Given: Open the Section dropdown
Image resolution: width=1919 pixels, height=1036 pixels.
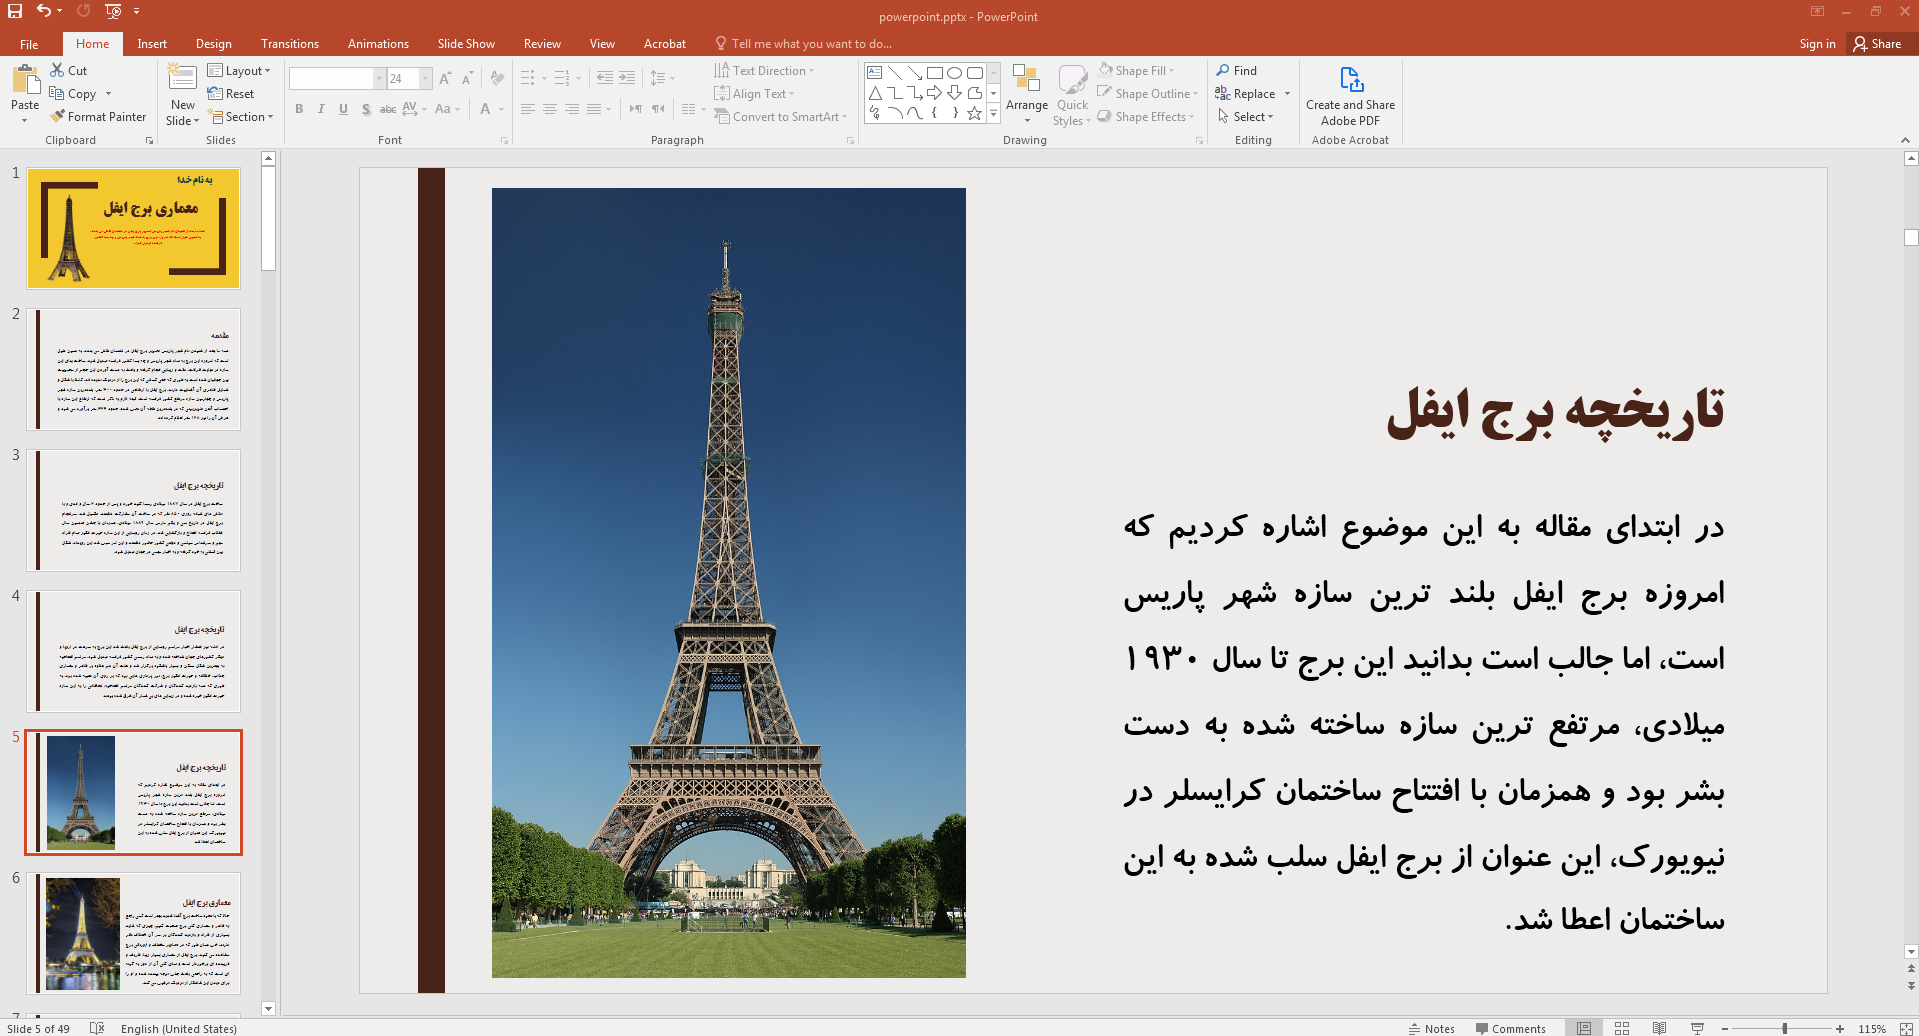Looking at the screenshot, I should point(240,116).
